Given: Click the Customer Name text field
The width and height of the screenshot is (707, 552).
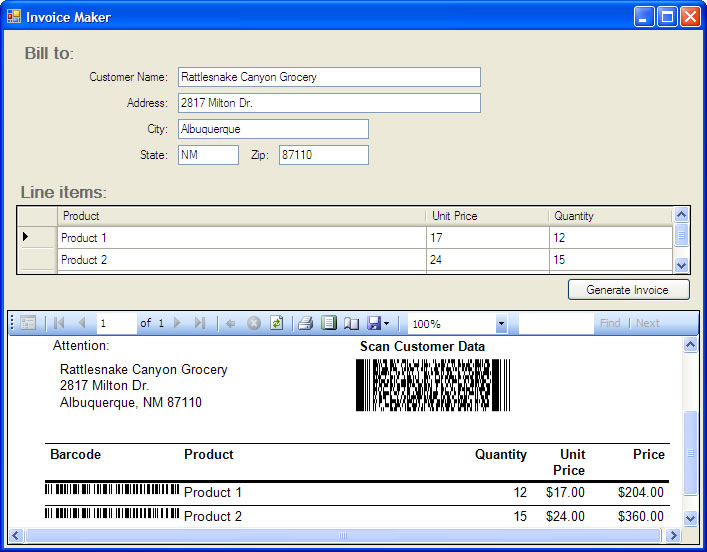Looking at the screenshot, I should point(329,77).
